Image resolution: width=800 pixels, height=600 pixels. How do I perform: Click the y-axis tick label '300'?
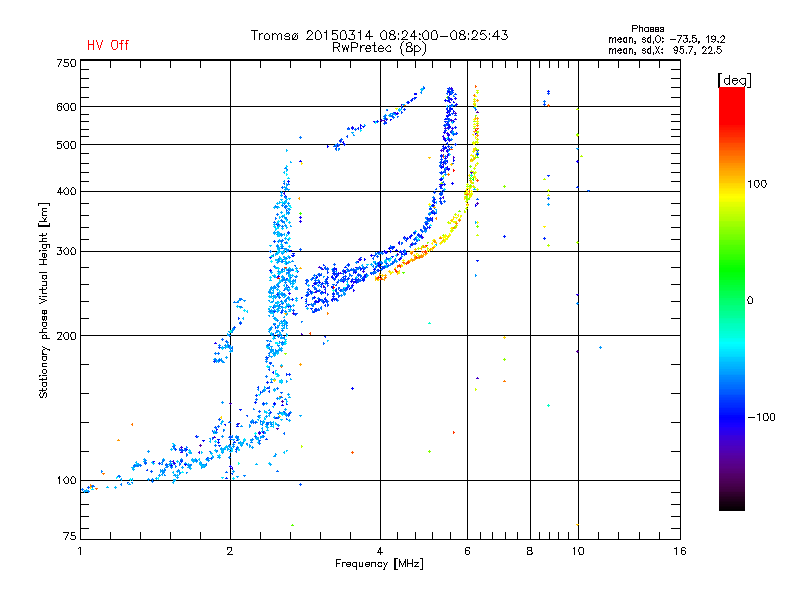click(x=66, y=252)
